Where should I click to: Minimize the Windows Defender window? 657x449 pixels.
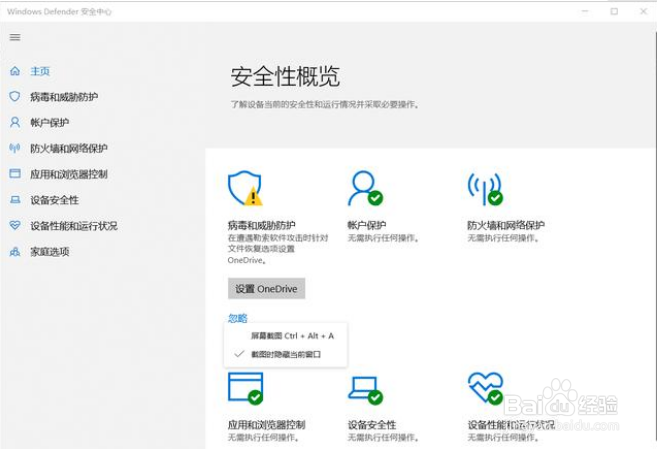pyautogui.click(x=585, y=11)
